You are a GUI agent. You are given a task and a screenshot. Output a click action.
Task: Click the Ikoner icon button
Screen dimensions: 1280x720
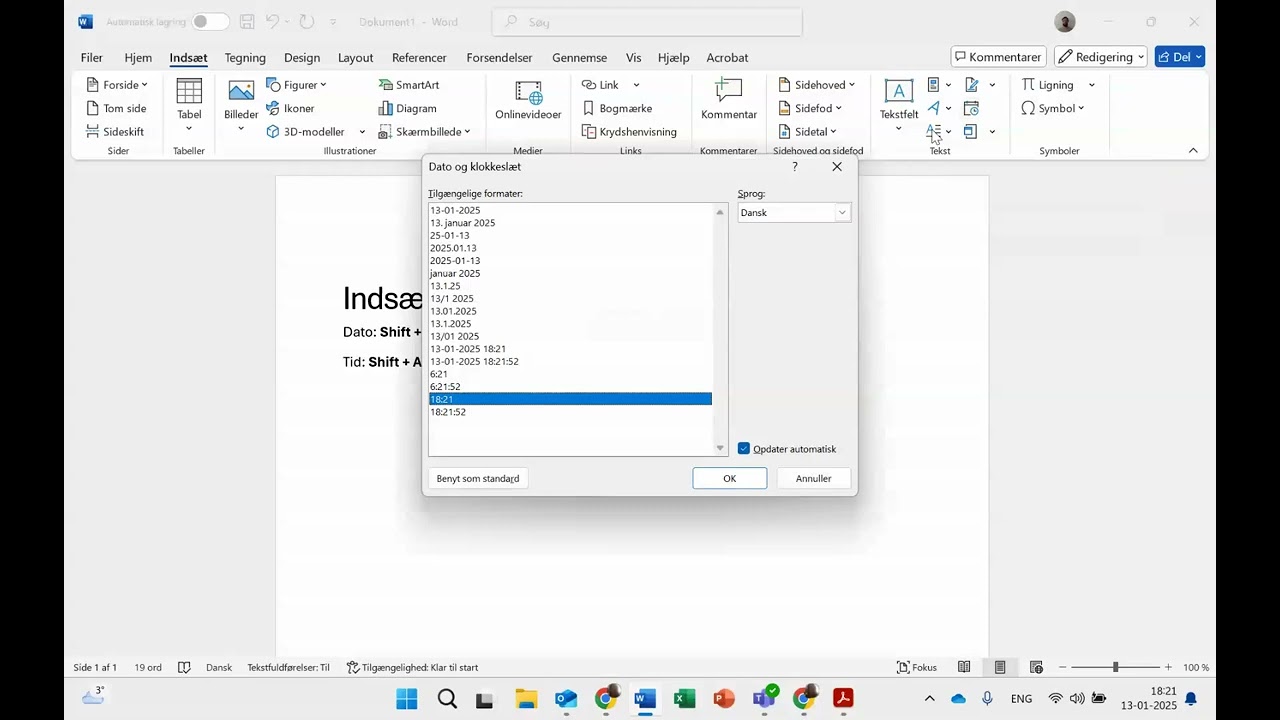[x=290, y=108]
